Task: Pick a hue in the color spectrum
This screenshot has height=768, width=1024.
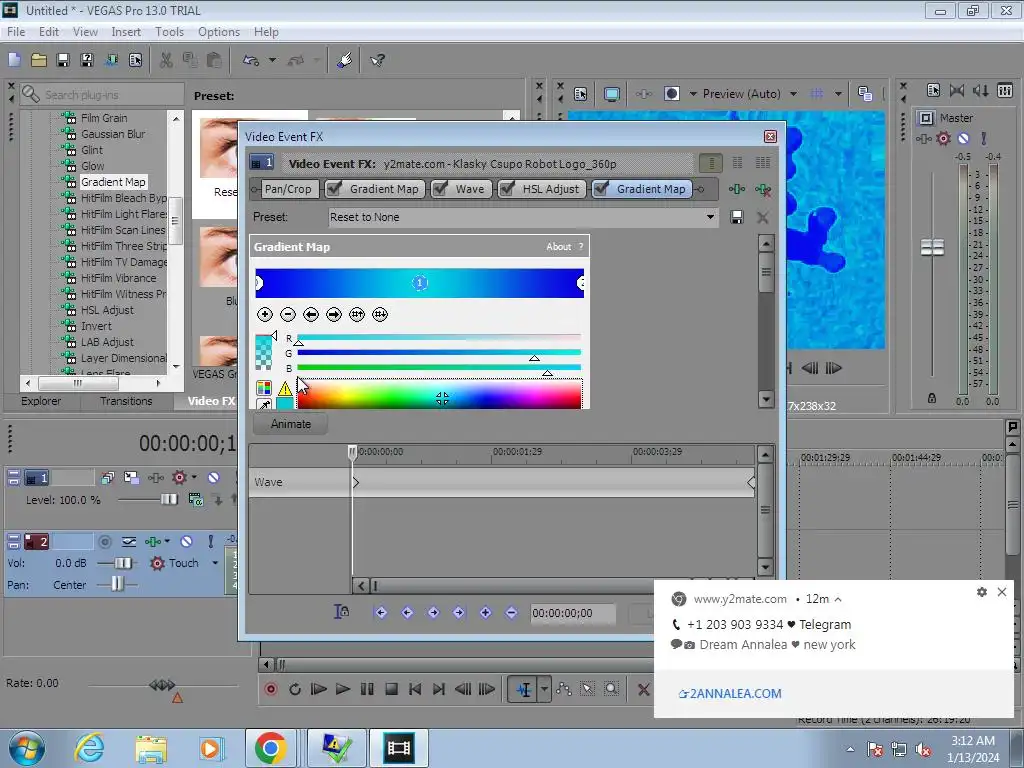Action: coord(439,394)
